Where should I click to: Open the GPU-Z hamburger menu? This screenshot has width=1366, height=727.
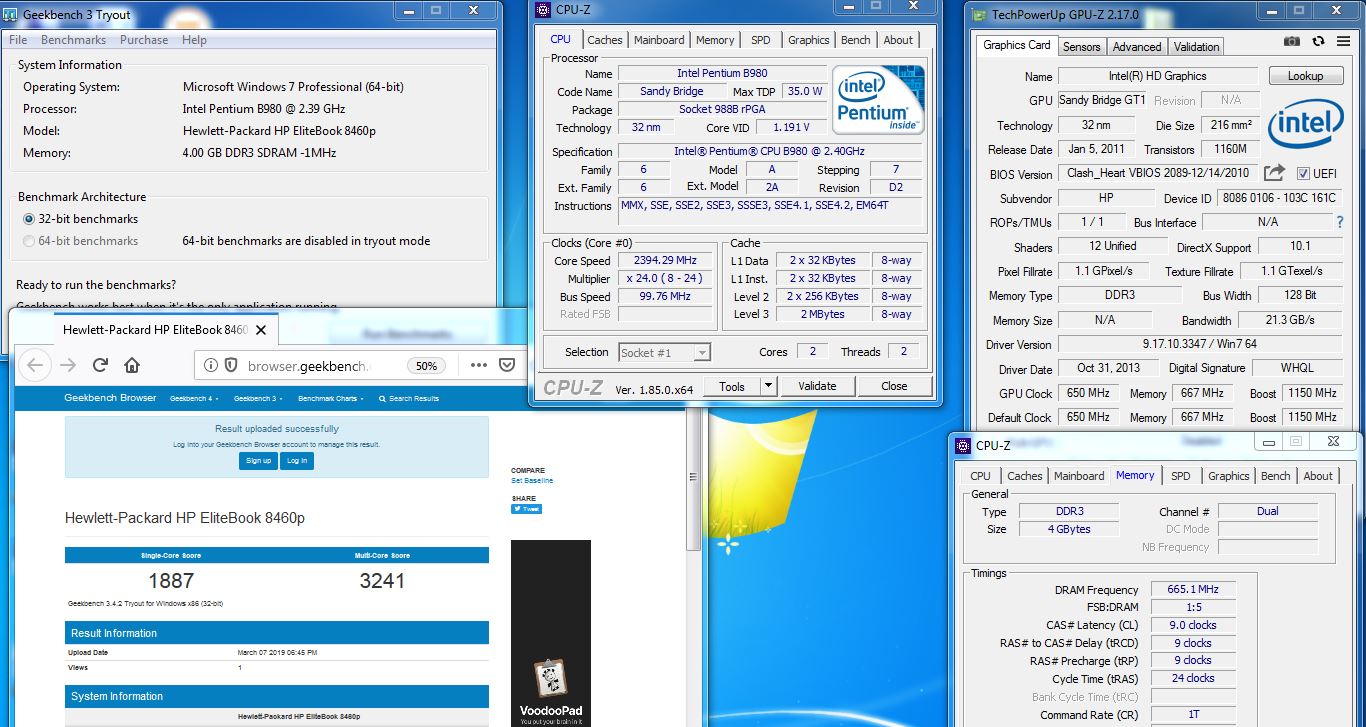(1342, 41)
